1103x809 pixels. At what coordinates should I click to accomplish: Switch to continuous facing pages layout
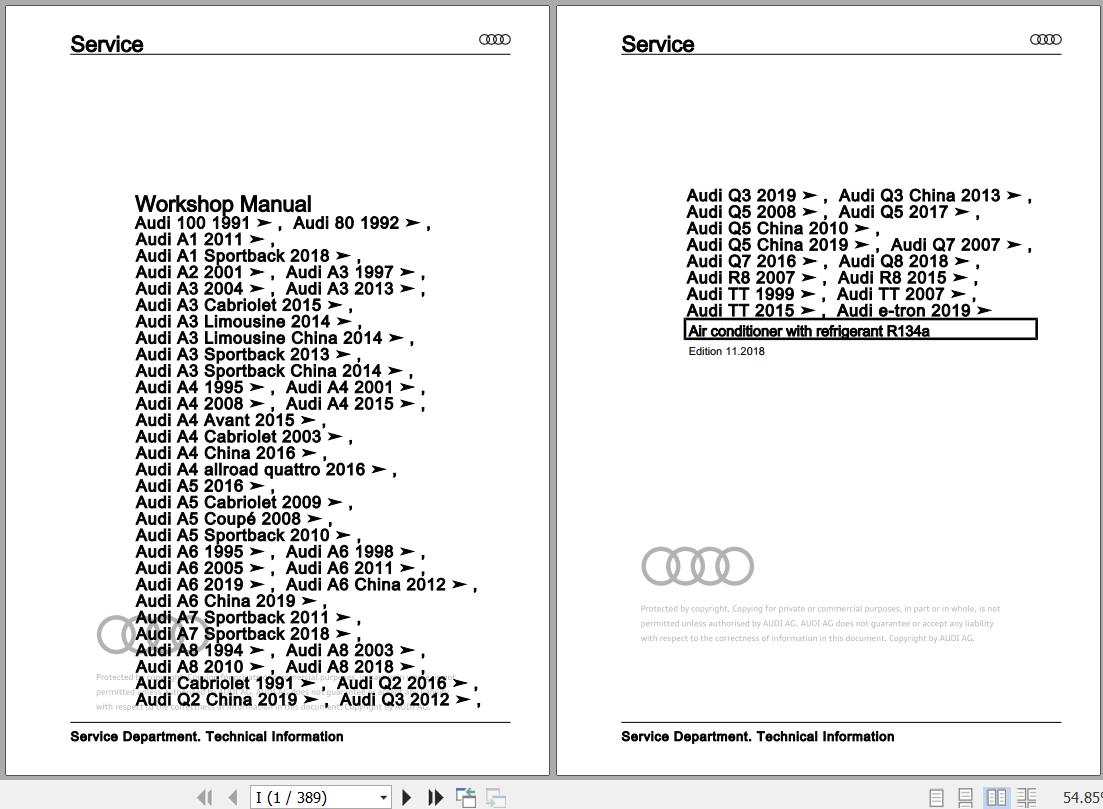(x=1026, y=797)
